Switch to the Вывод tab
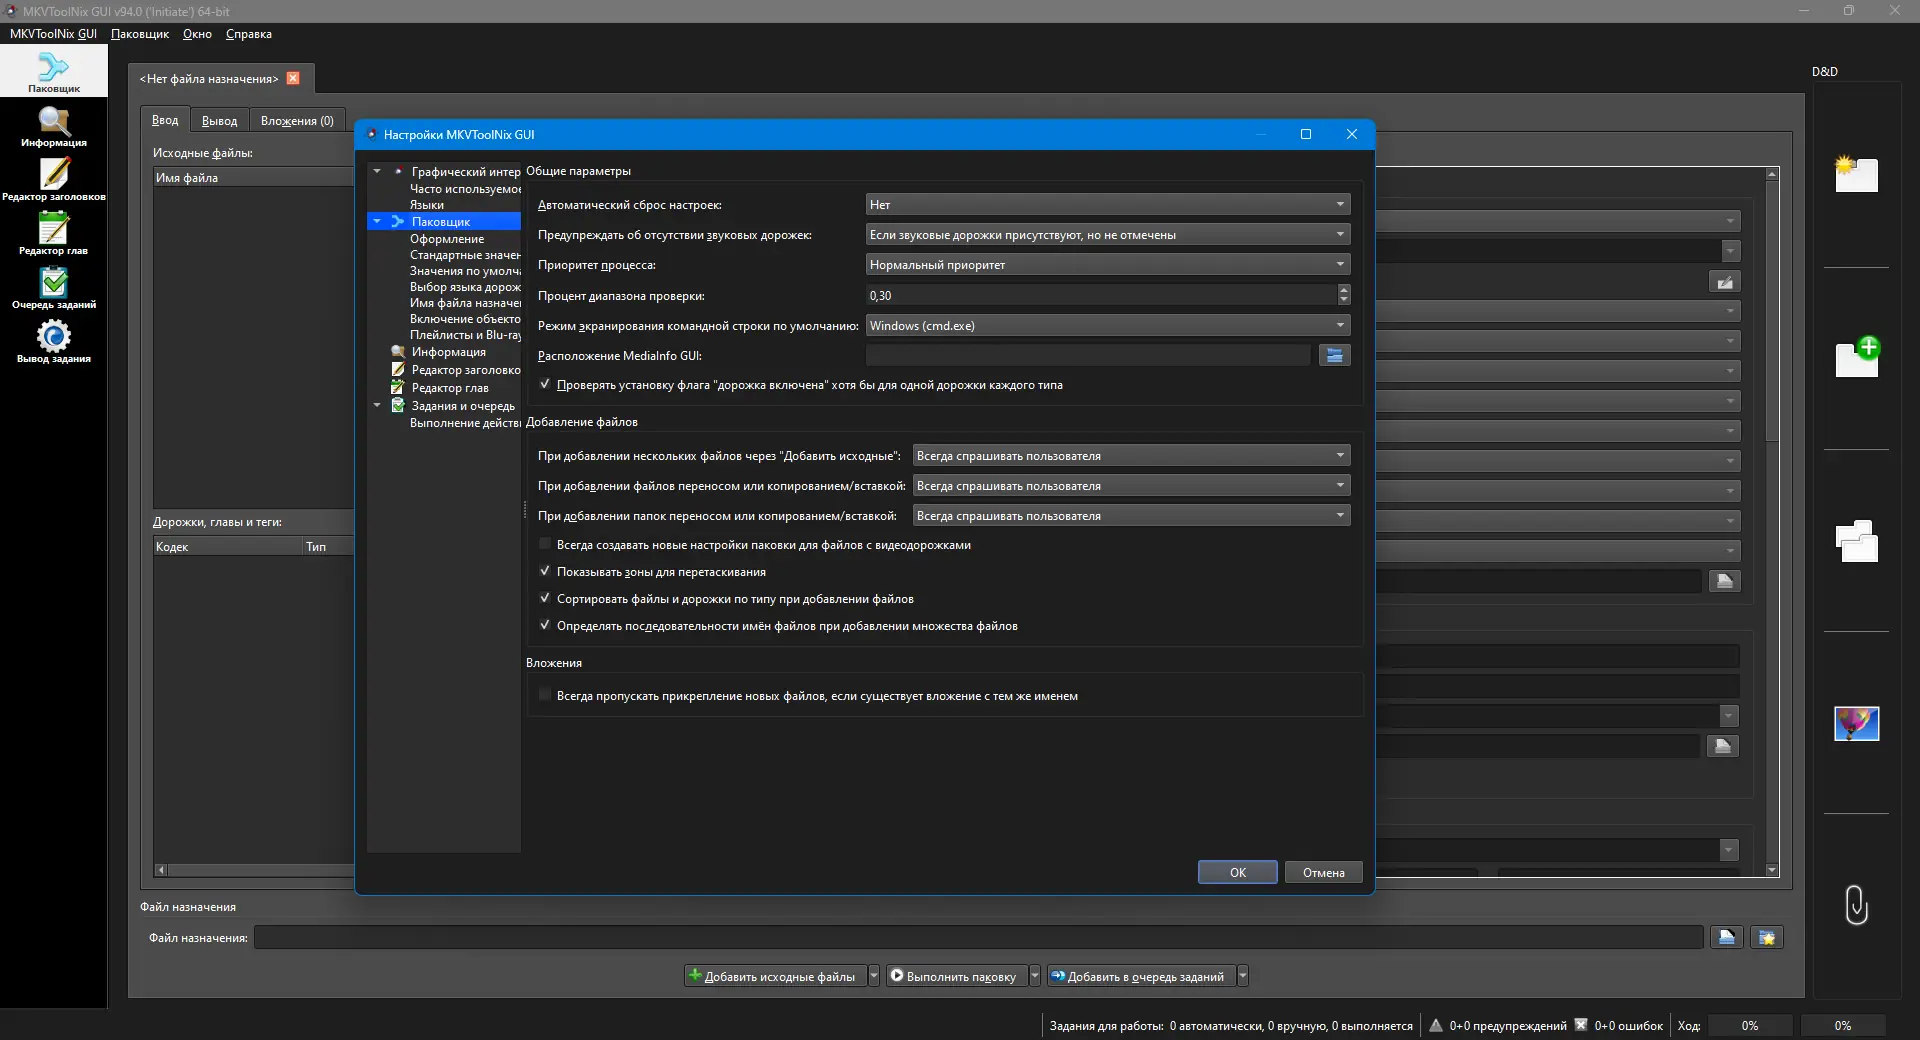 coord(219,121)
